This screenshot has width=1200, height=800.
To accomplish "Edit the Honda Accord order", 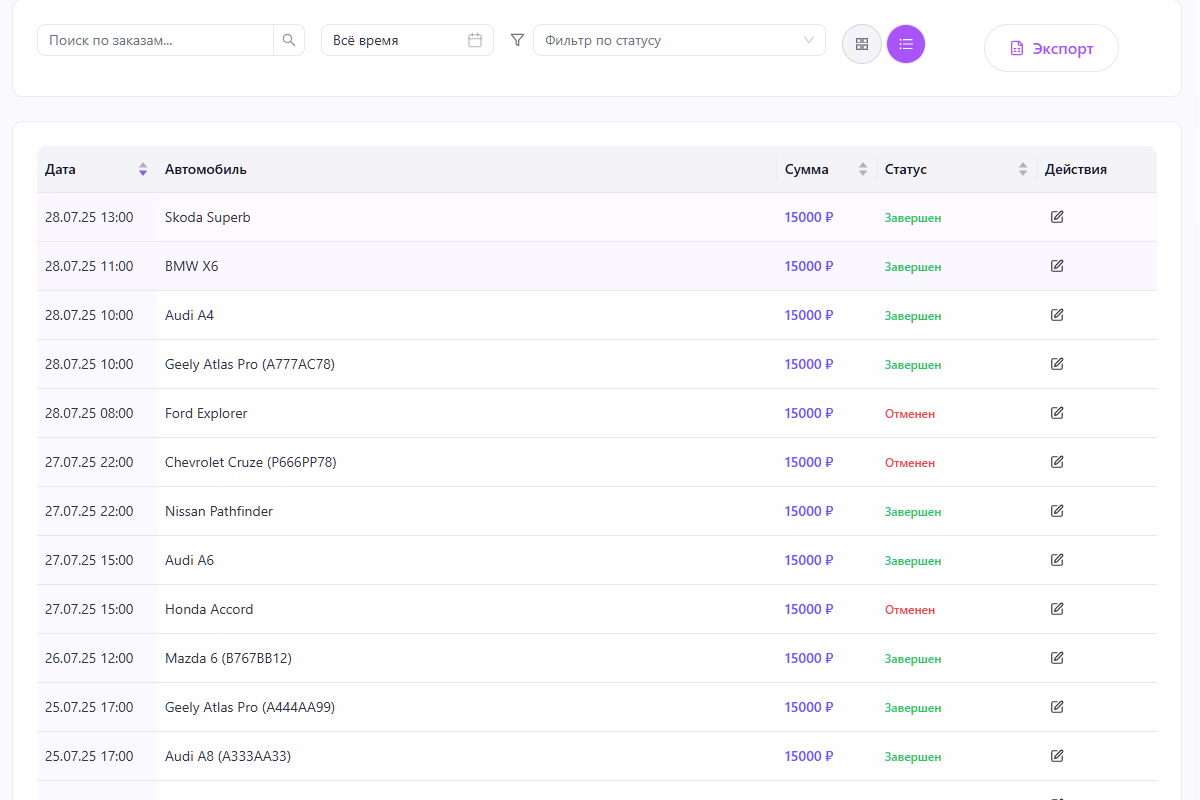I will (1057, 609).
